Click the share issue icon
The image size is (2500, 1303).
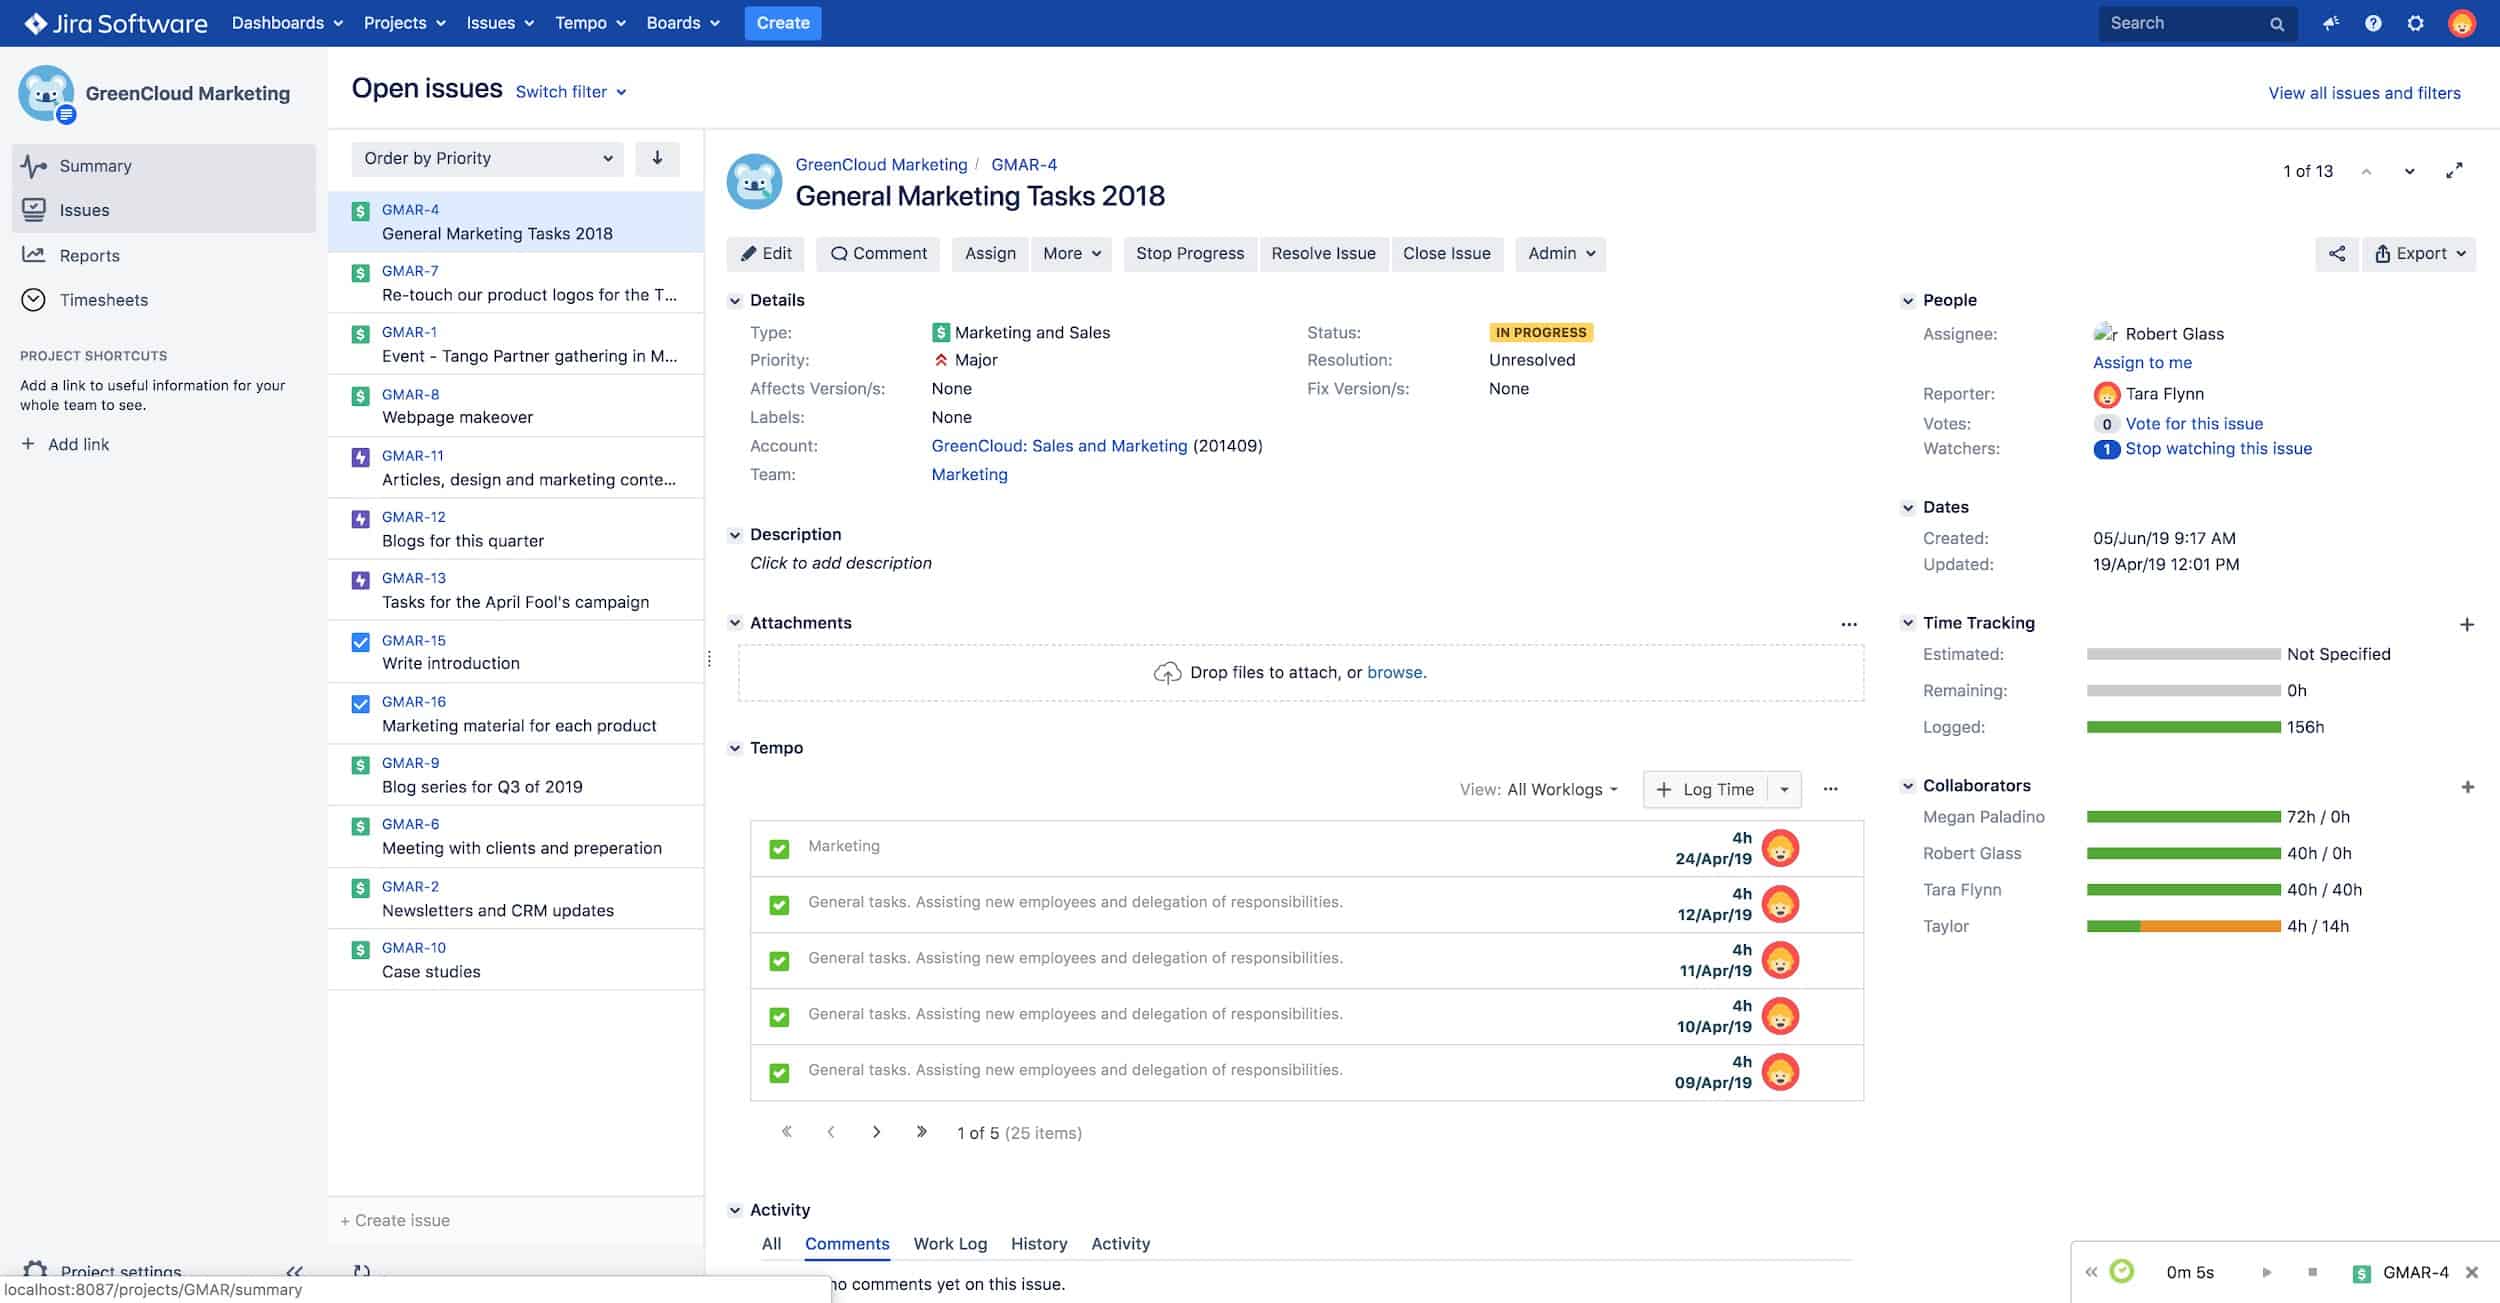coord(2336,254)
